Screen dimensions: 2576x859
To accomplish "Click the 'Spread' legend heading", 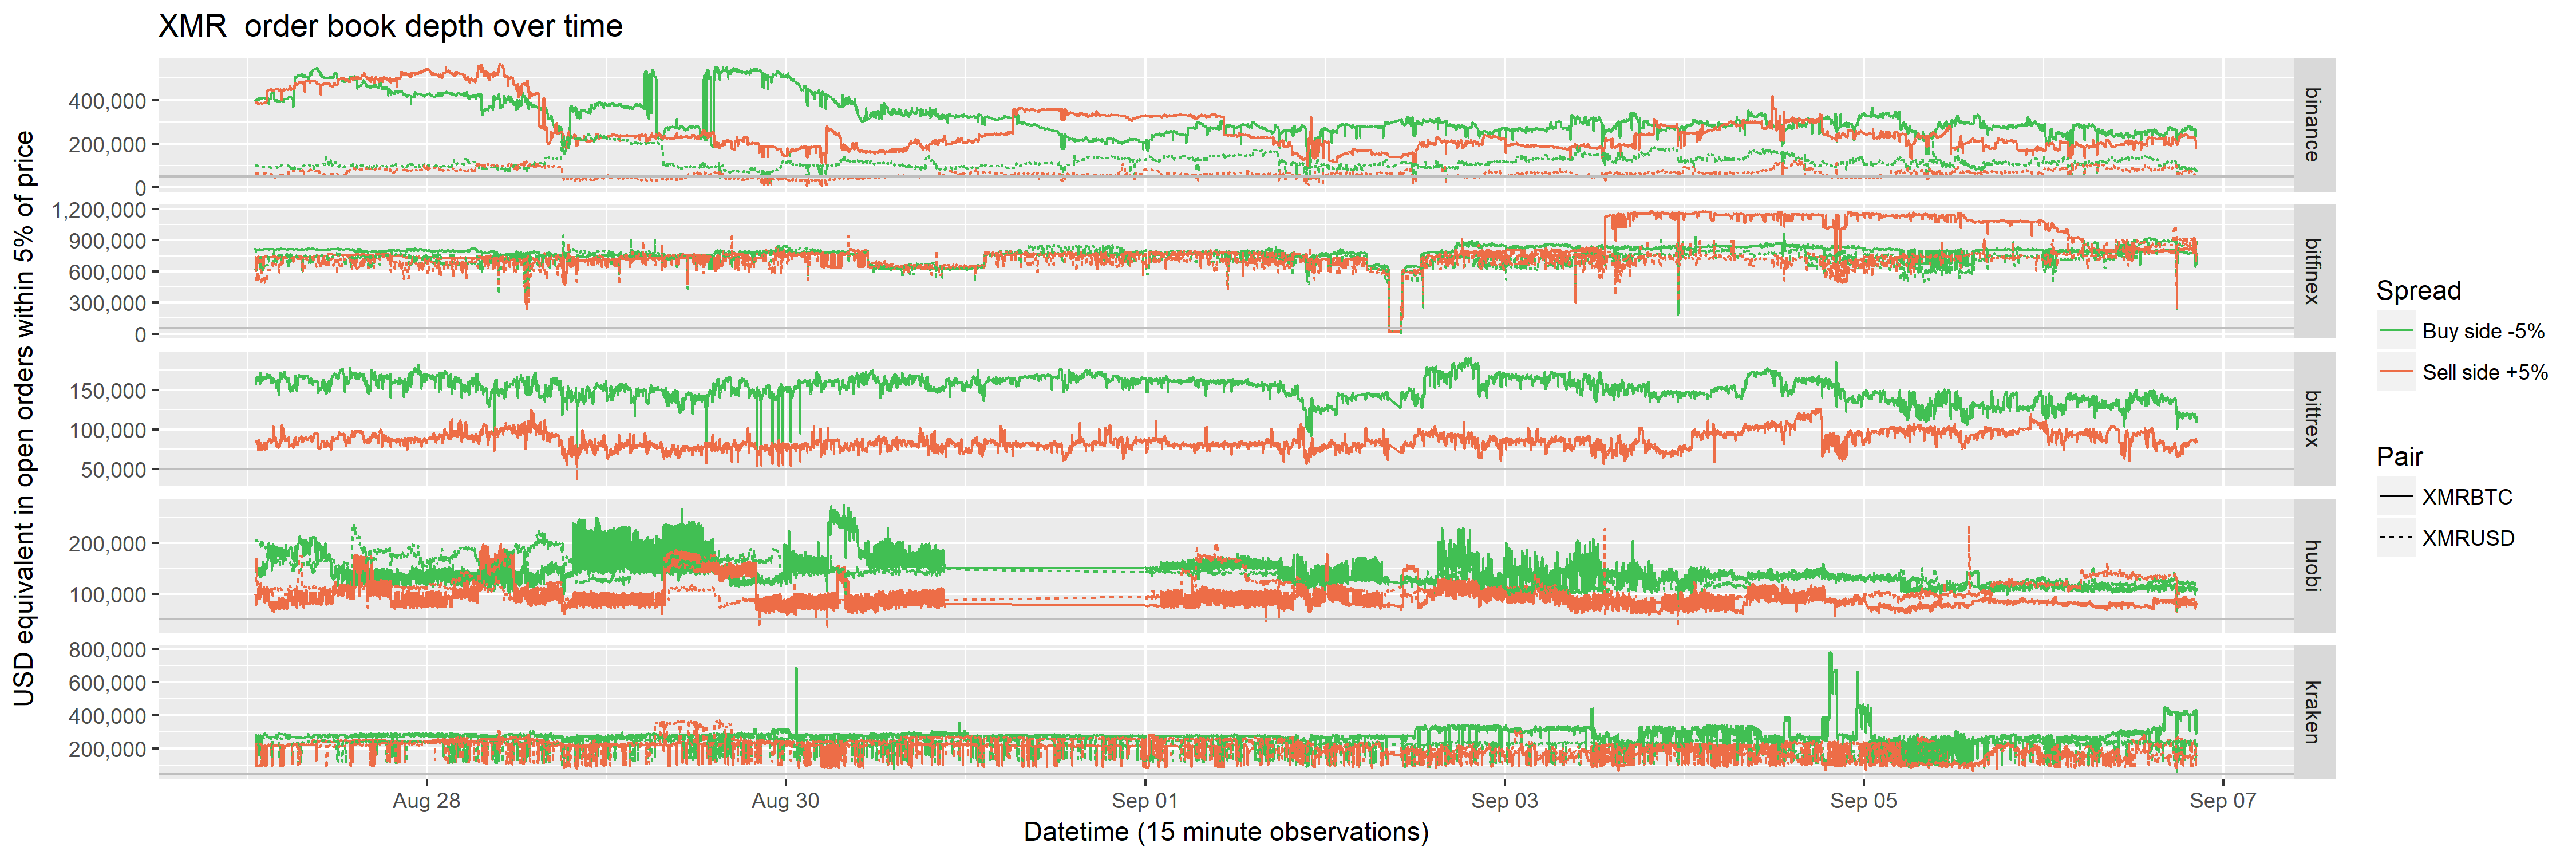I will tap(2418, 291).
